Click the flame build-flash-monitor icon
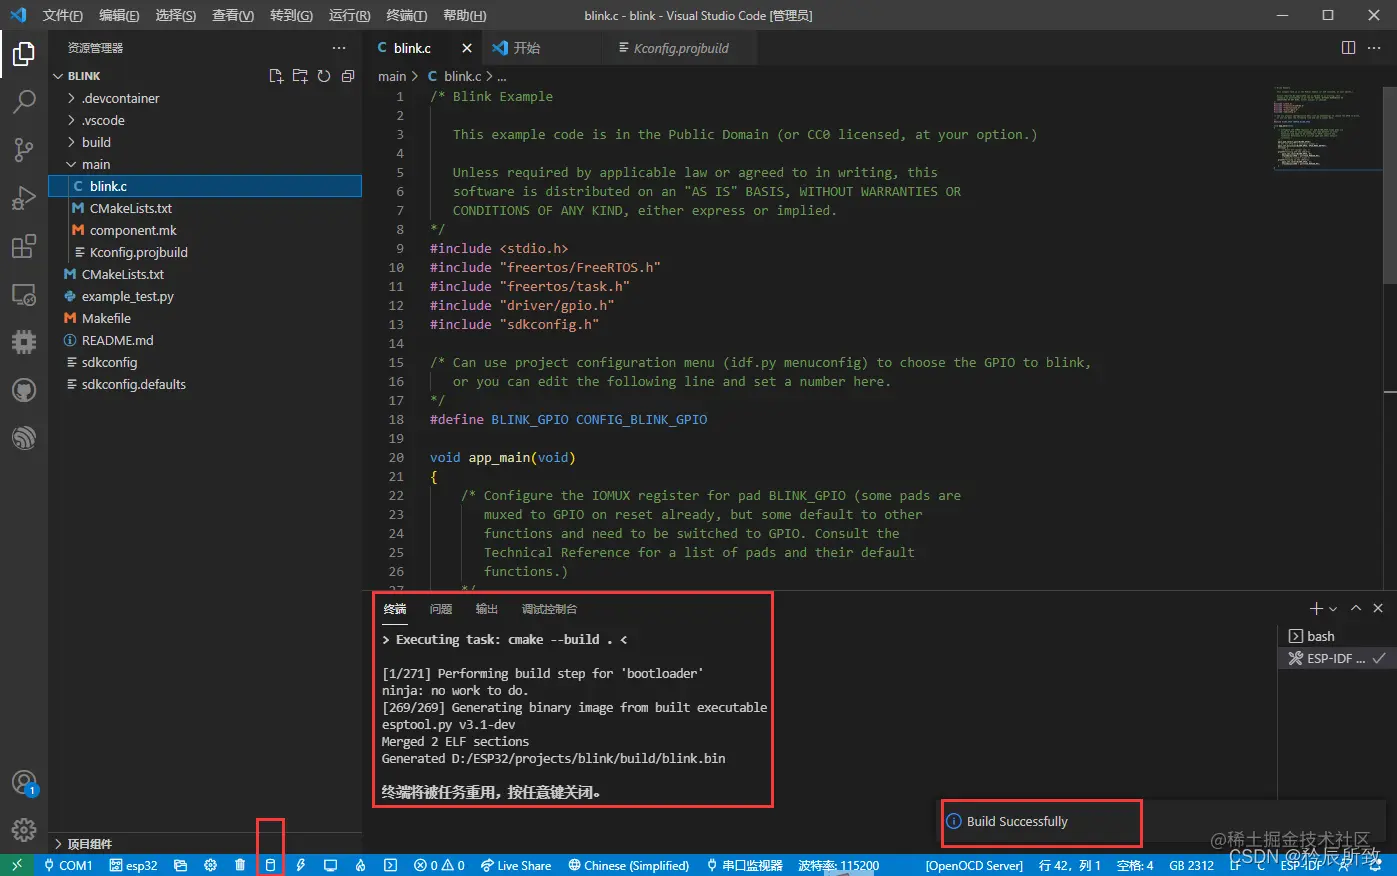1397x876 pixels. coord(360,865)
